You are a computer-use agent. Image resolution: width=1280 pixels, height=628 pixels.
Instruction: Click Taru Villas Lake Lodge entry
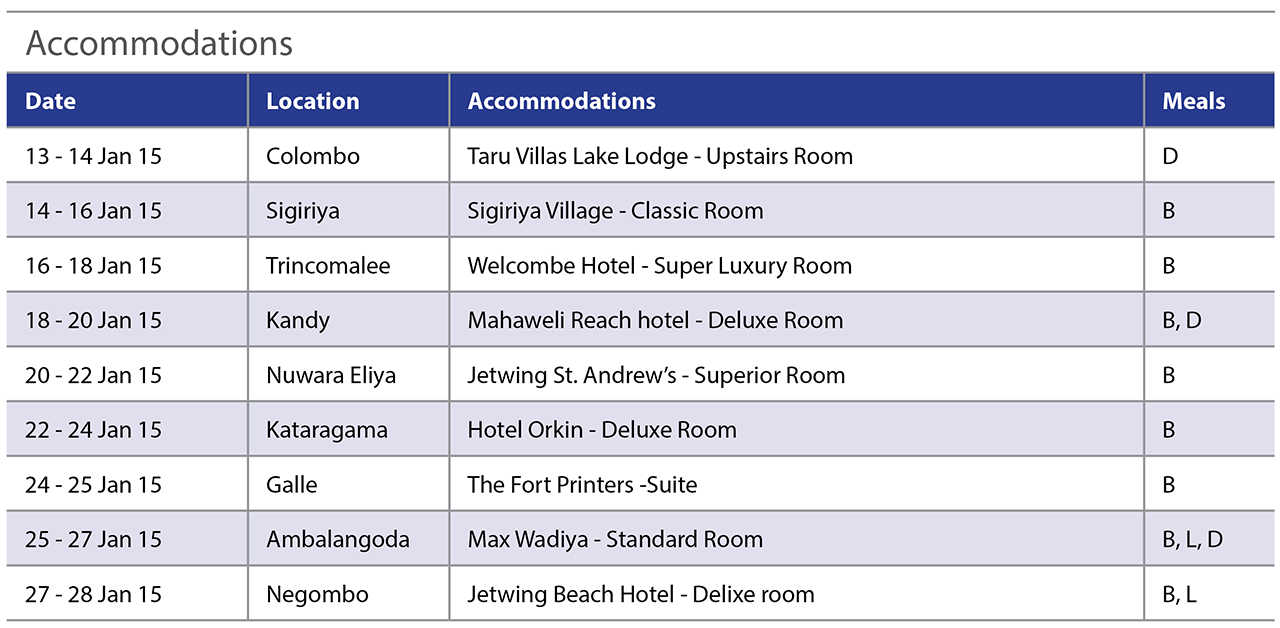pos(660,156)
